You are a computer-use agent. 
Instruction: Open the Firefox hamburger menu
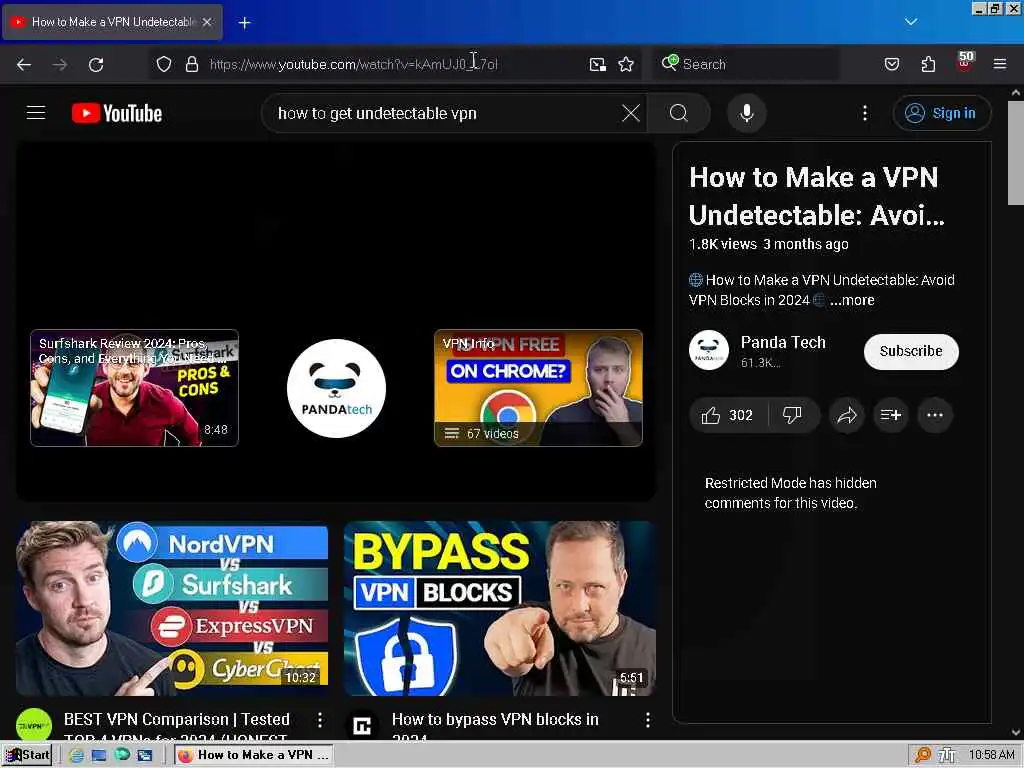tap(1000, 64)
